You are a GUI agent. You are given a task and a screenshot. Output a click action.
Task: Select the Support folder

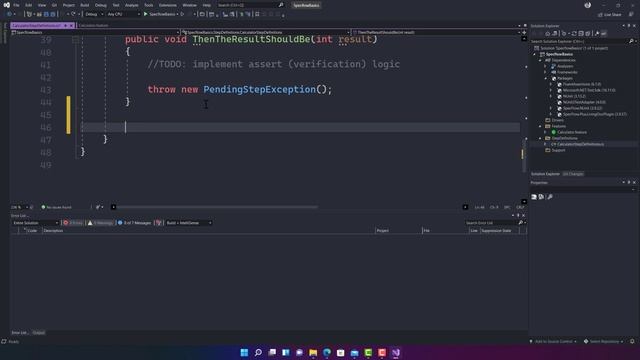tap(558, 150)
